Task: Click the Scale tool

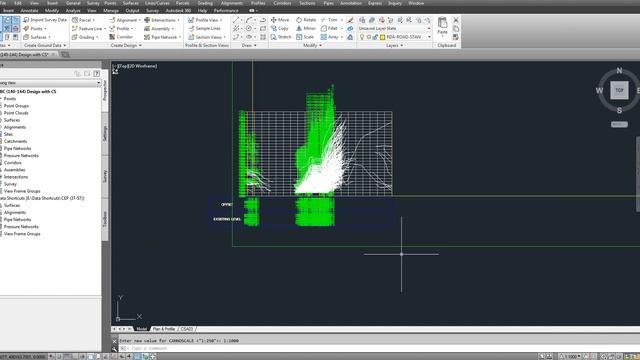Action: [305, 37]
